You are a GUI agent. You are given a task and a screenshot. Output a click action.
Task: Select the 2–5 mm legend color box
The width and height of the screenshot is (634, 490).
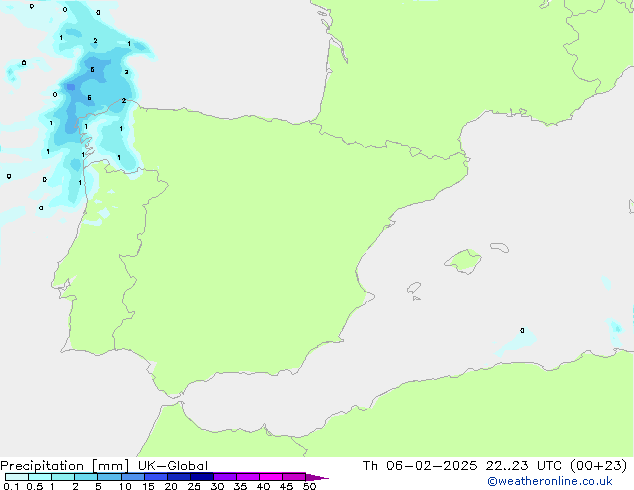tap(86, 477)
